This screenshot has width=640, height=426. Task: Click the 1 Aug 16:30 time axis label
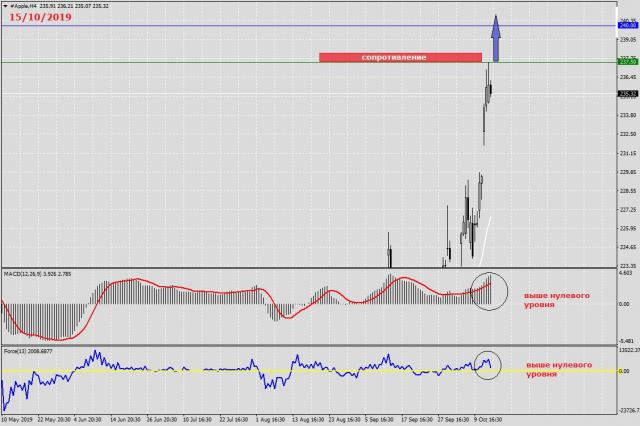pyautogui.click(x=268, y=421)
